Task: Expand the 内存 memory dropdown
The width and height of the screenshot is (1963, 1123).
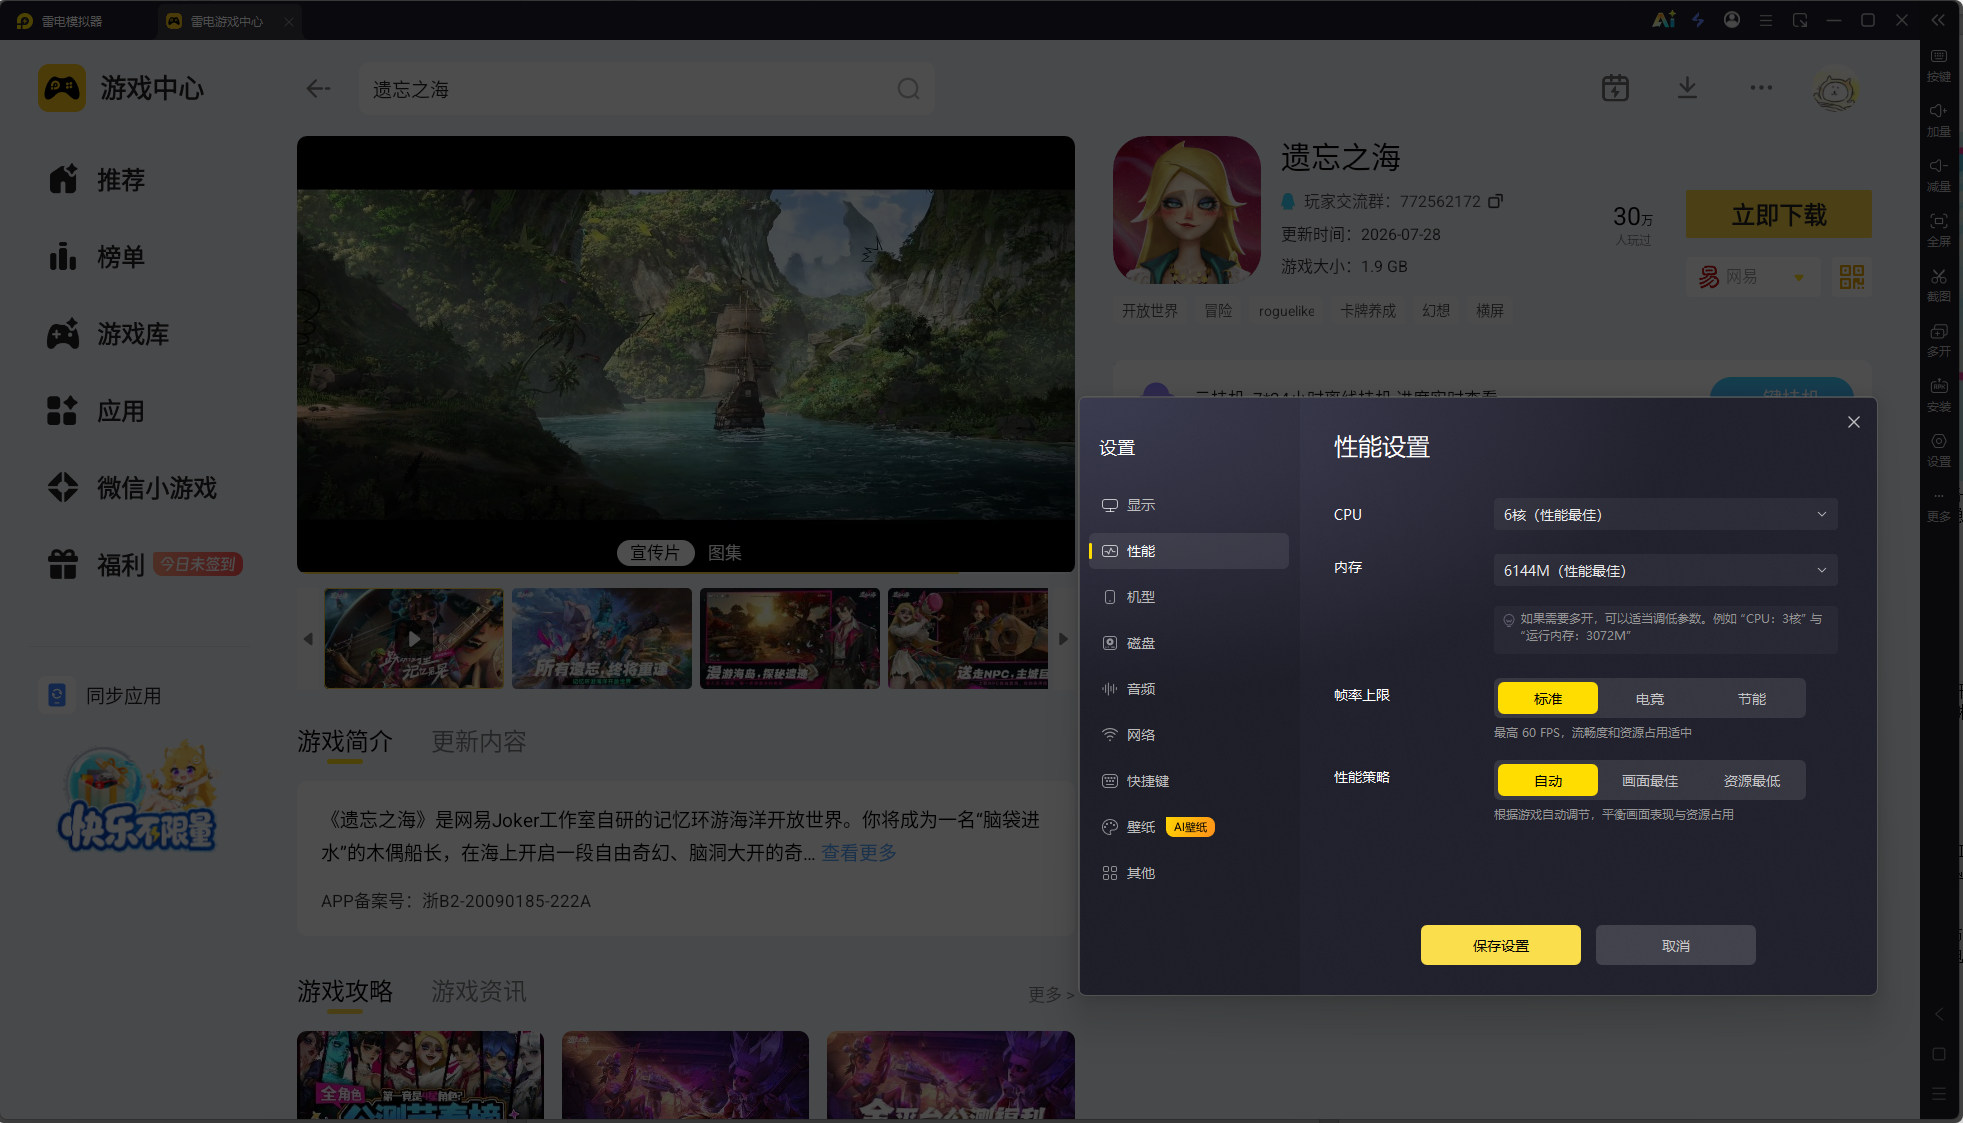Action: (1665, 571)
